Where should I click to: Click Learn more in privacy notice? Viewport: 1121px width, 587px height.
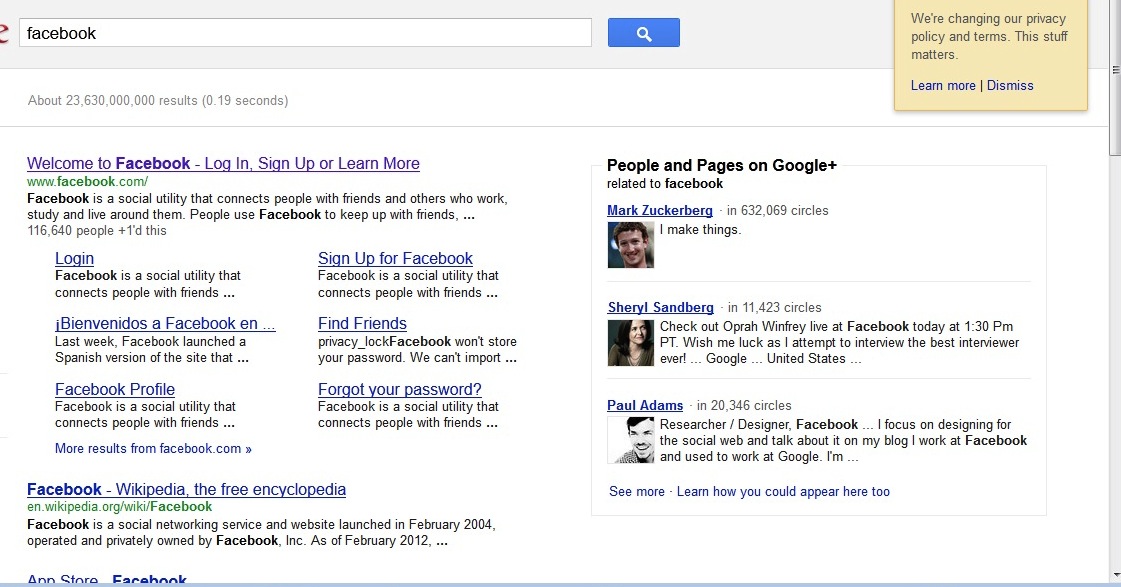[x=942, y=86]
